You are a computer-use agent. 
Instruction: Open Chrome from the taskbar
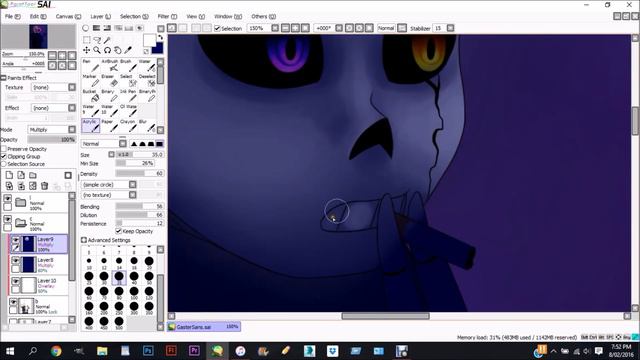pyautogui.click(x=56, y=351)
